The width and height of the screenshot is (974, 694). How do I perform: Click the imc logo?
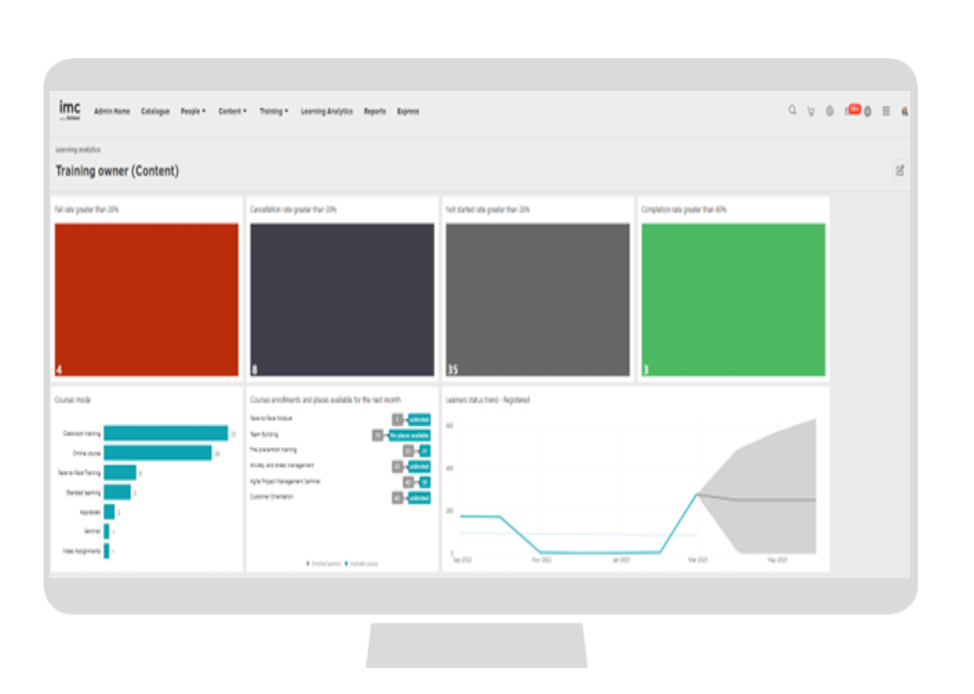(x=70, y=110)
